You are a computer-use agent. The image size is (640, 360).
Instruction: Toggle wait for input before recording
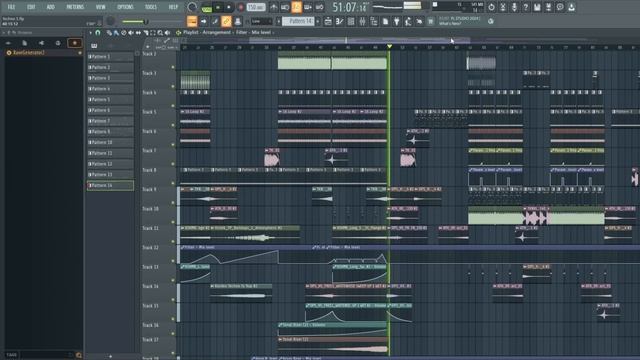pos(285,7)
